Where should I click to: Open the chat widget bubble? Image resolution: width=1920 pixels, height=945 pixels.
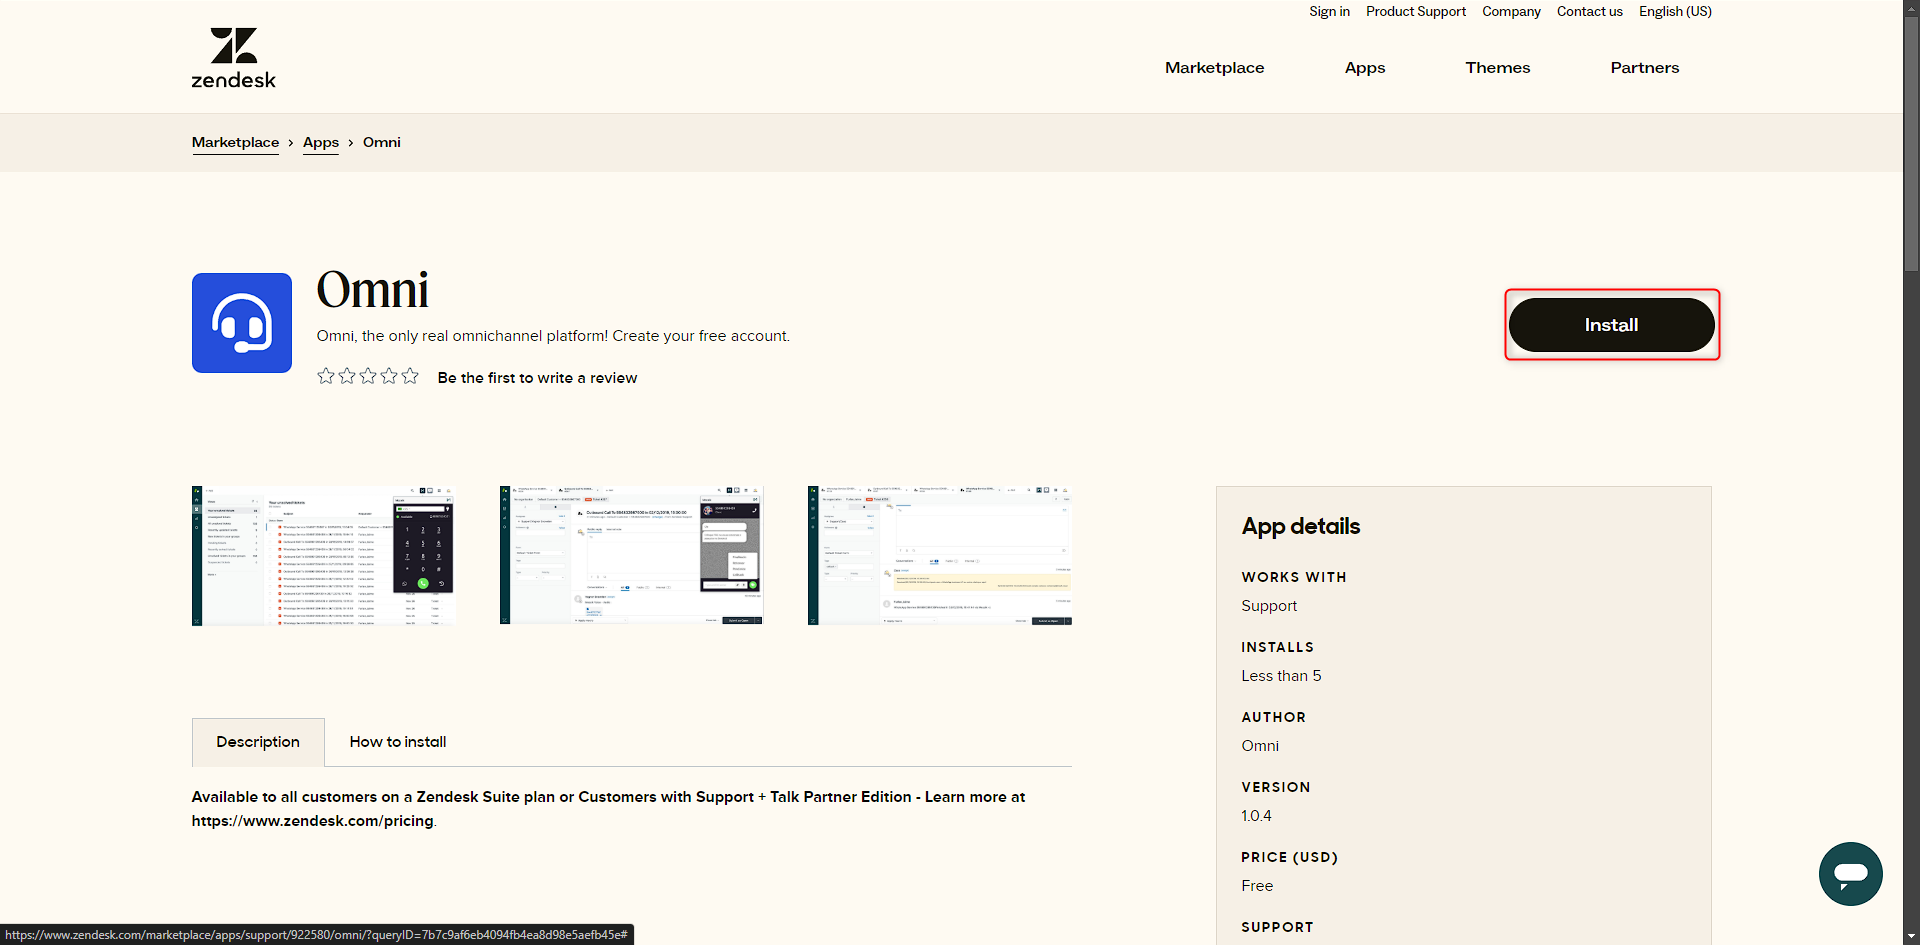(1850, 874)
